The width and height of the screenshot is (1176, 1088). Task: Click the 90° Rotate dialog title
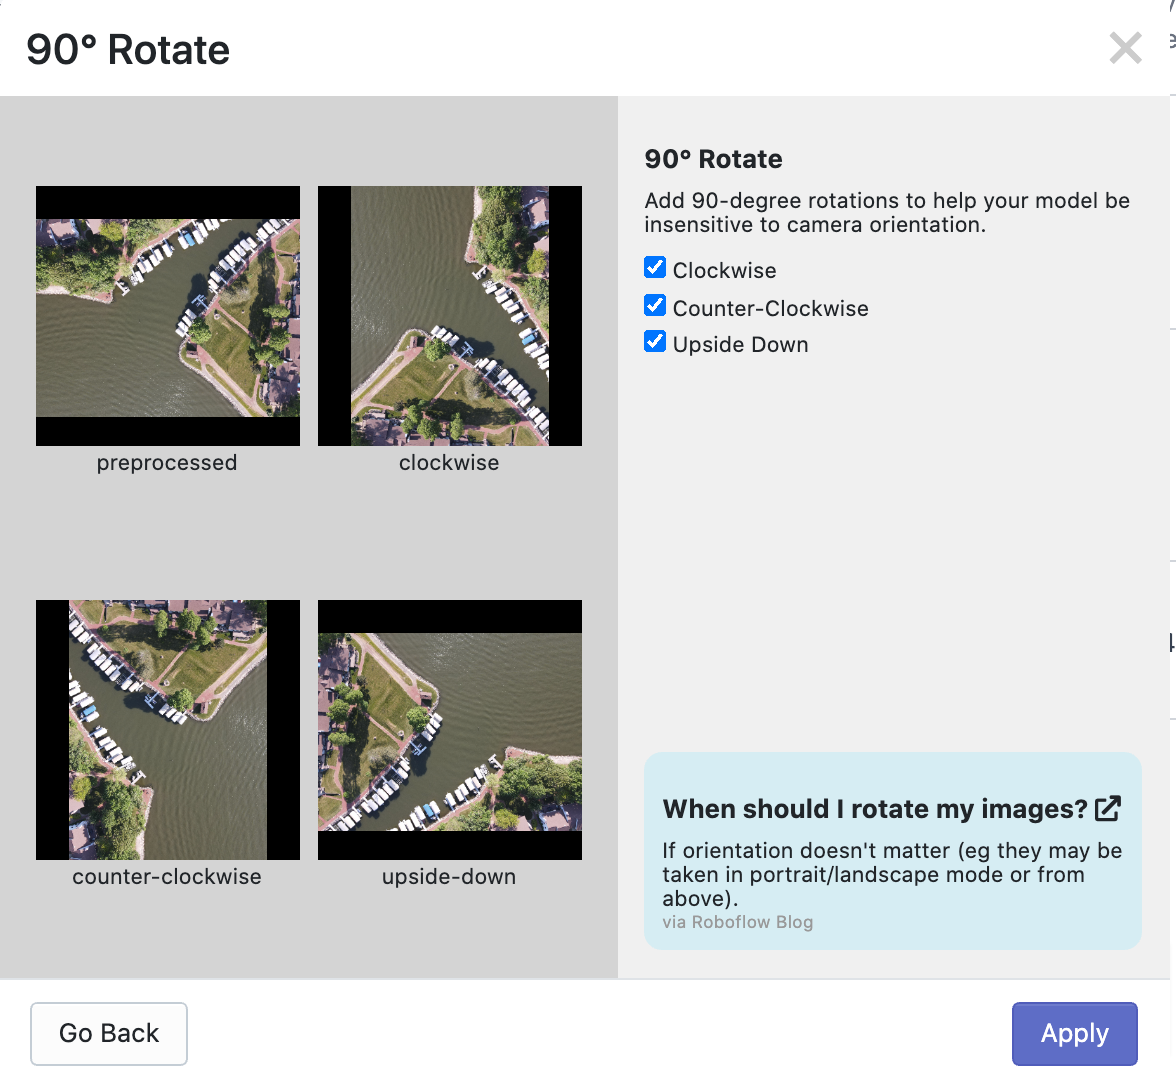coord(128,49)
